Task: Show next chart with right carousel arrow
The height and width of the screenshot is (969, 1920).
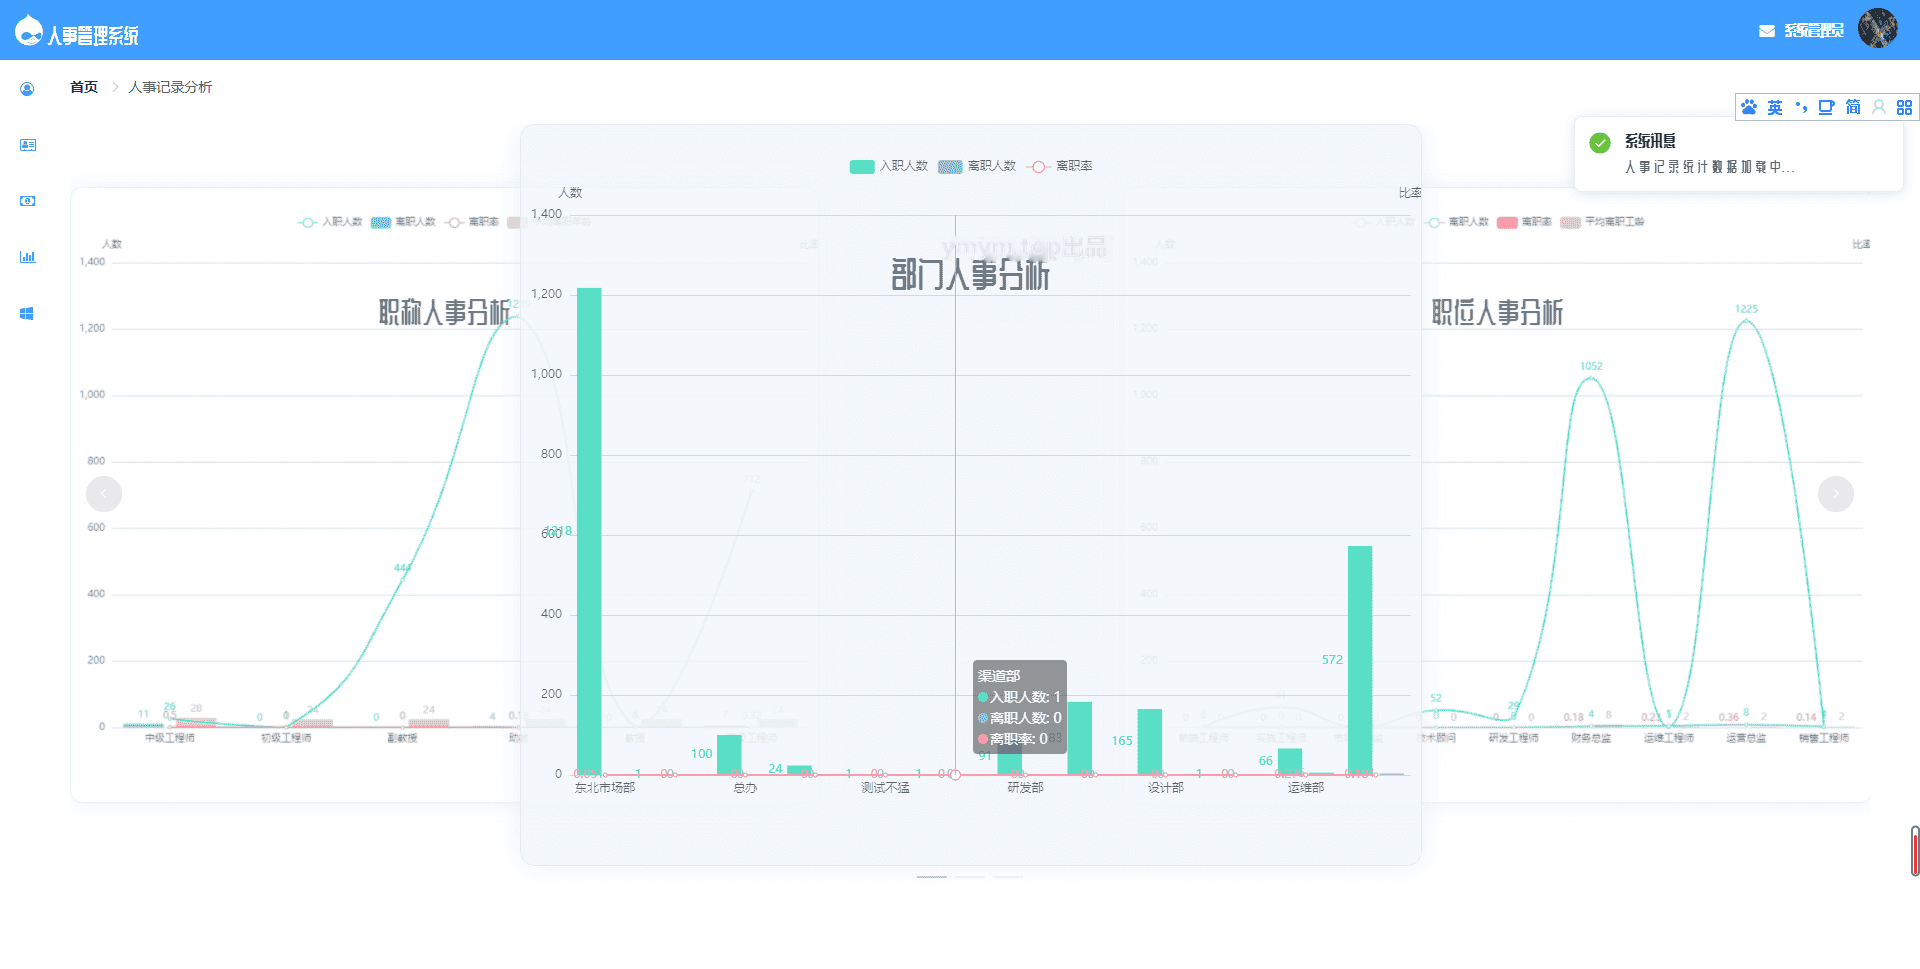Action: [x=1835, y=494]
